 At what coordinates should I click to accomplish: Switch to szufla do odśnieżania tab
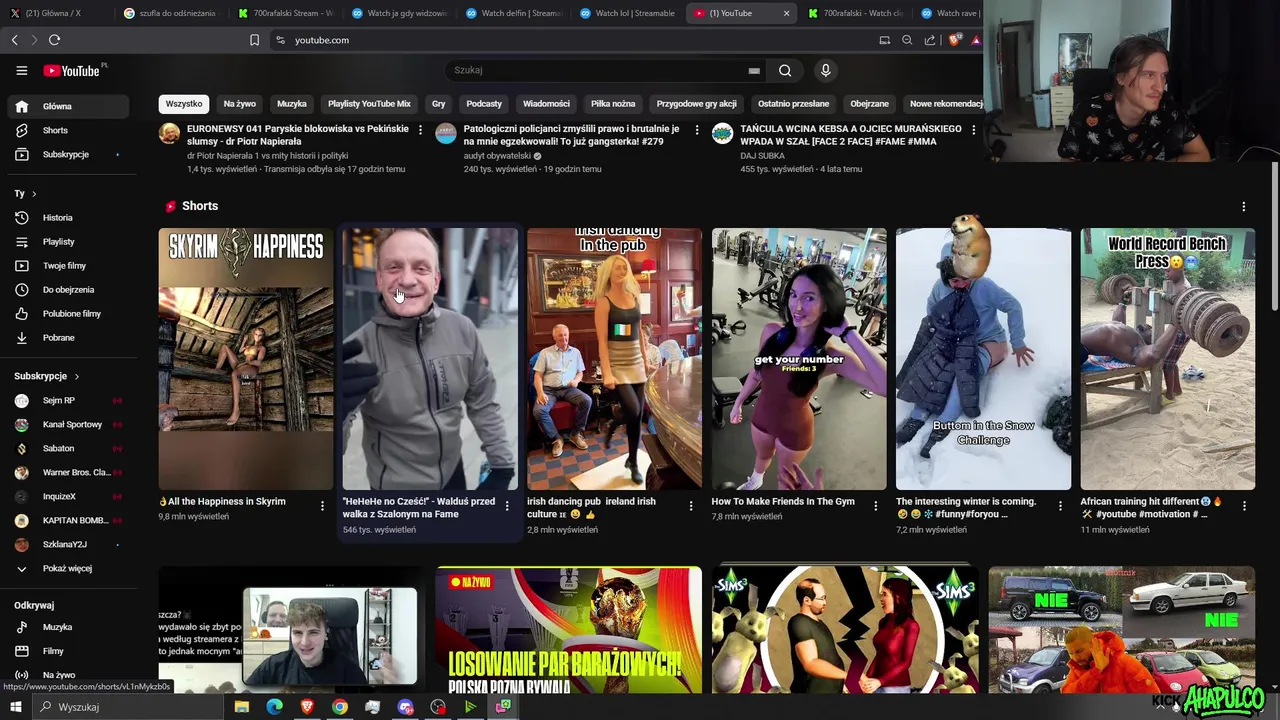coord(170,13)
